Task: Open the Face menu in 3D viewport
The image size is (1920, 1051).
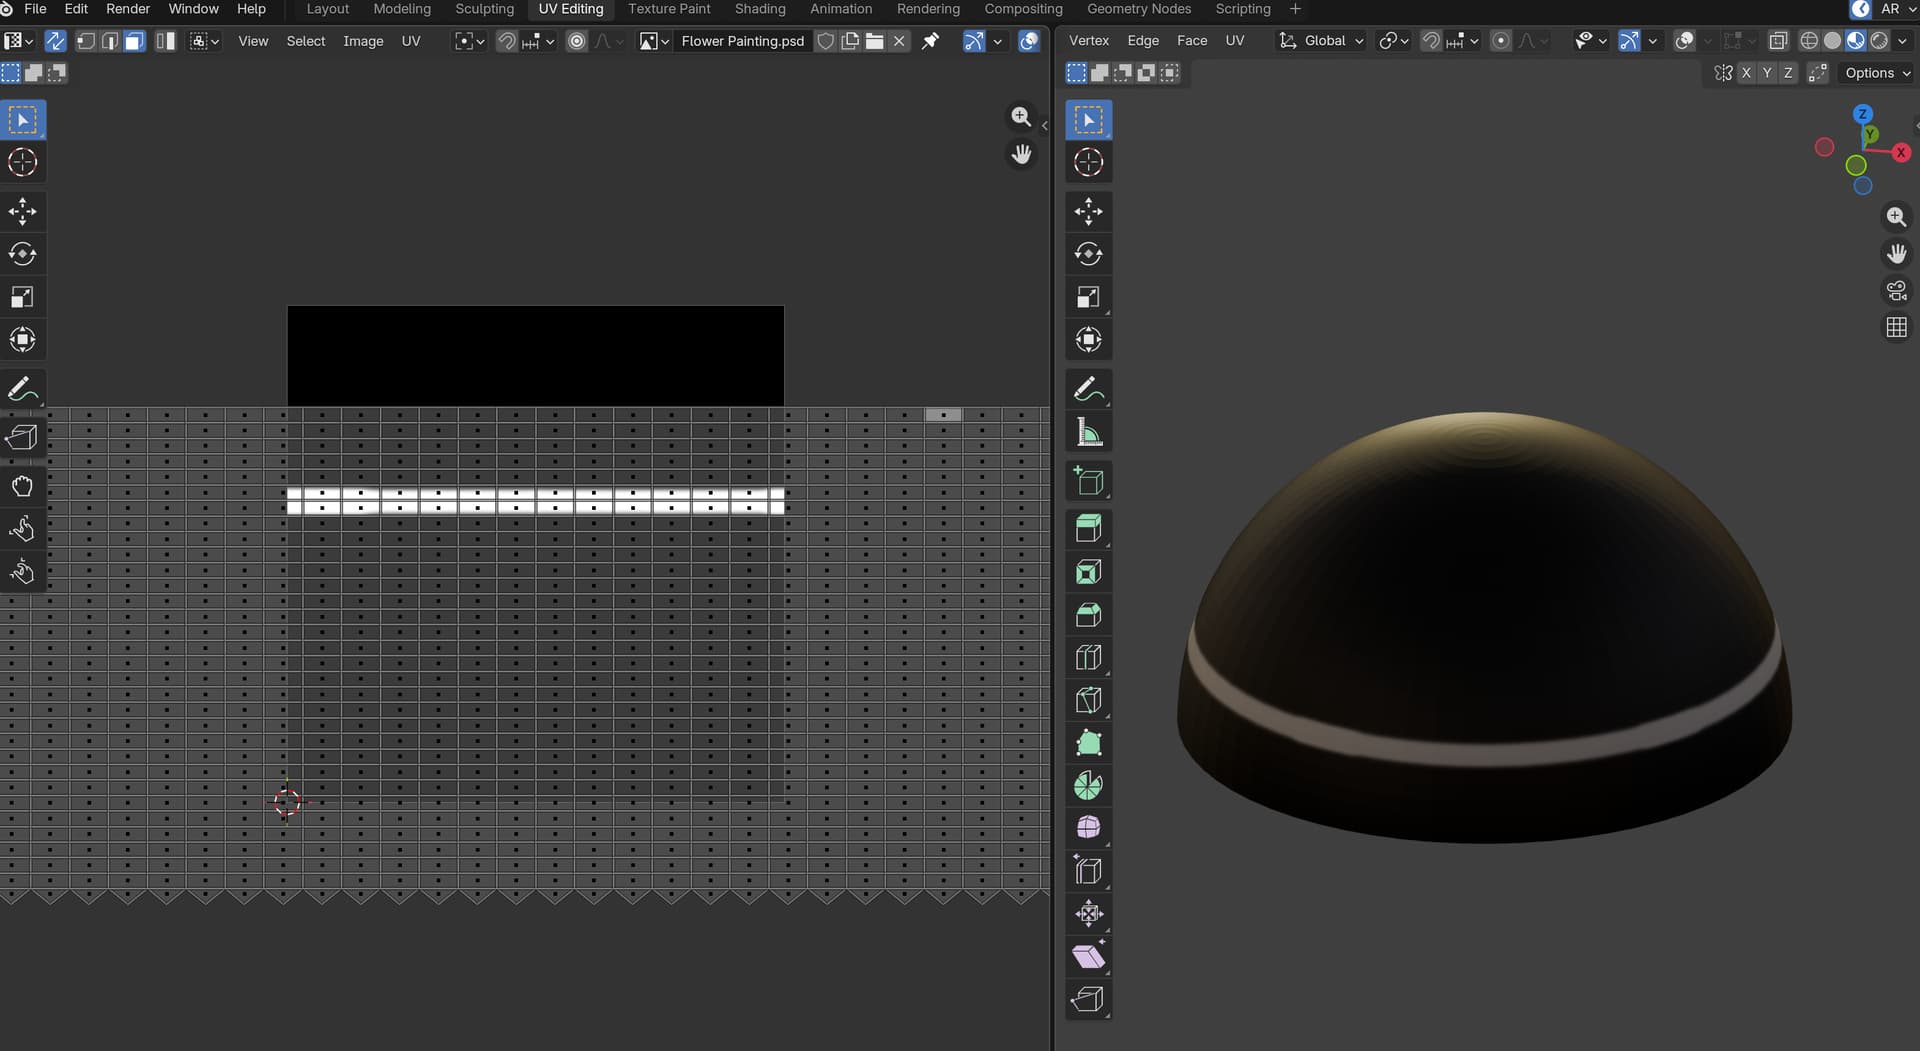Action: click(1191, 41)
